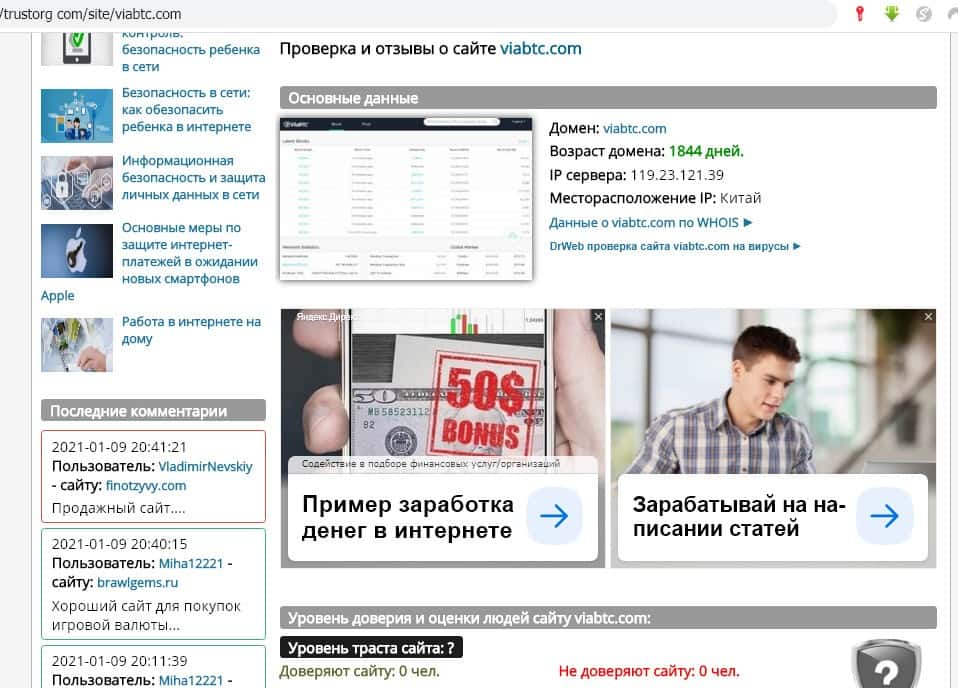Click viabtc.com link in page heading
958x688 pixels.
tap(541, 49)
